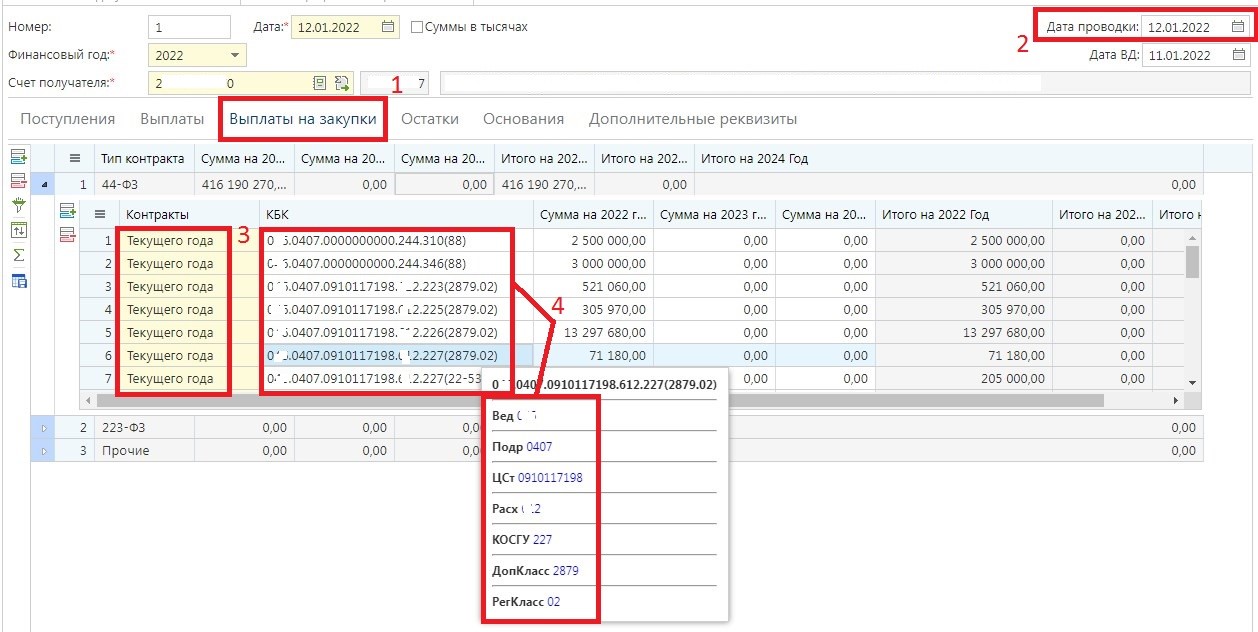Click КОСГУ 227 in tooltip
Image resolution: width=1258 pixels, height=632 pixels.
[522, 540]
